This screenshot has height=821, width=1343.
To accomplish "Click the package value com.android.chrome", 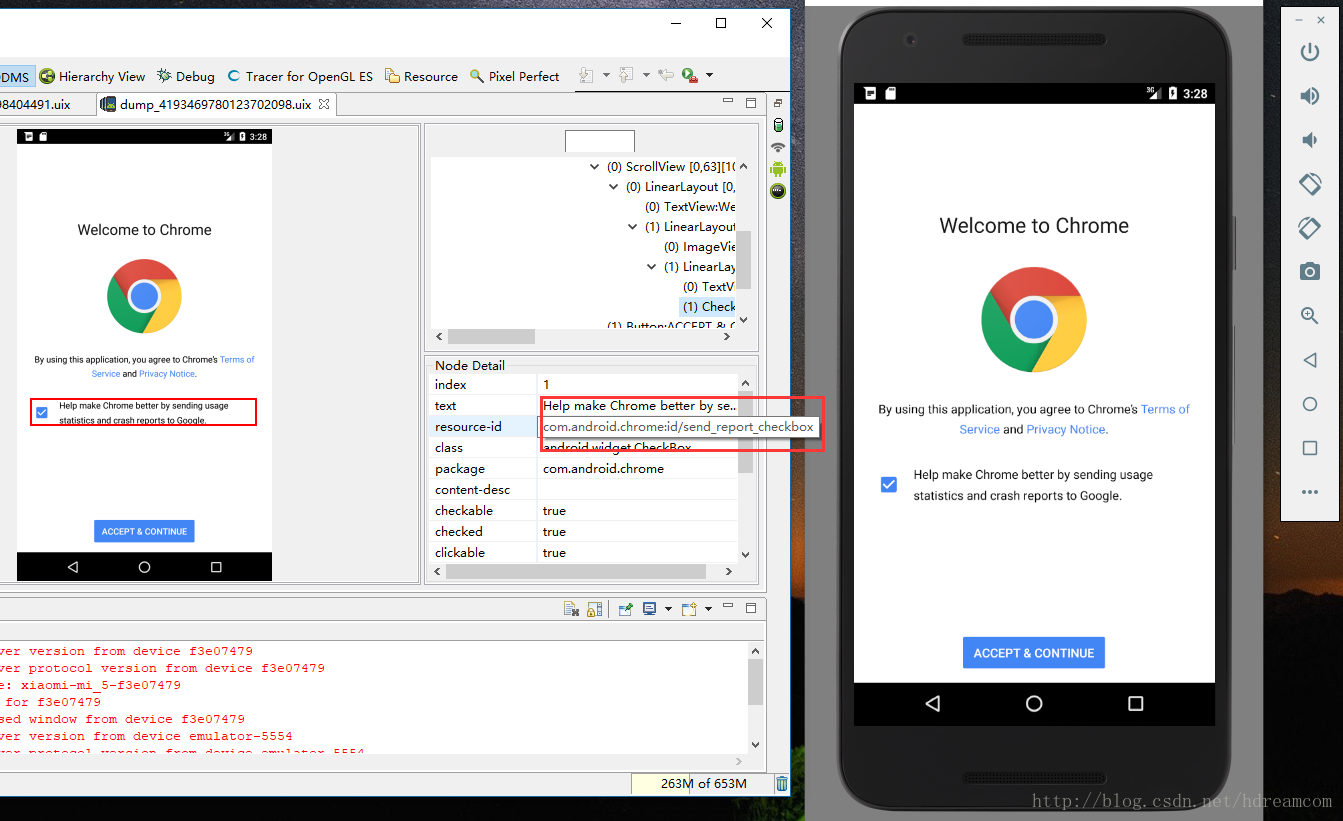I will point(603,469).
